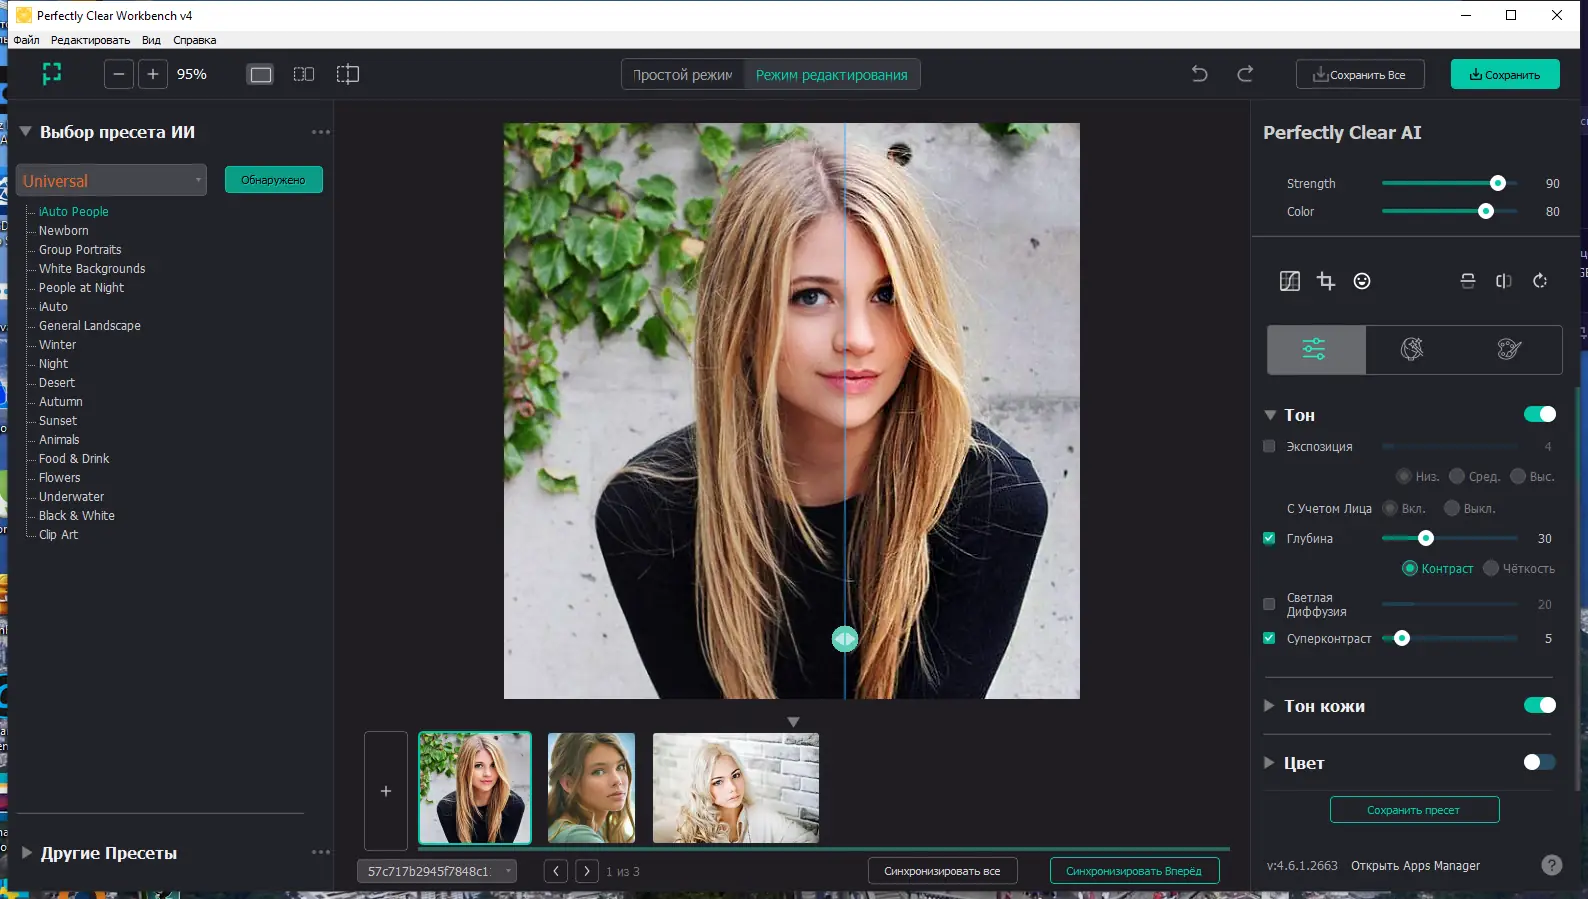Uncheck the Суперконтраст checkbox
Screen dimensions: 1588x899
click(1269, 638)
